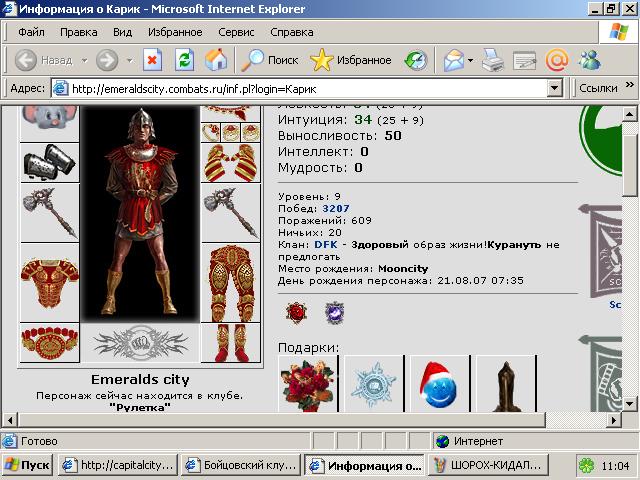
Task: Expand the Ссылки links chevron
Action: pos(630,84)
